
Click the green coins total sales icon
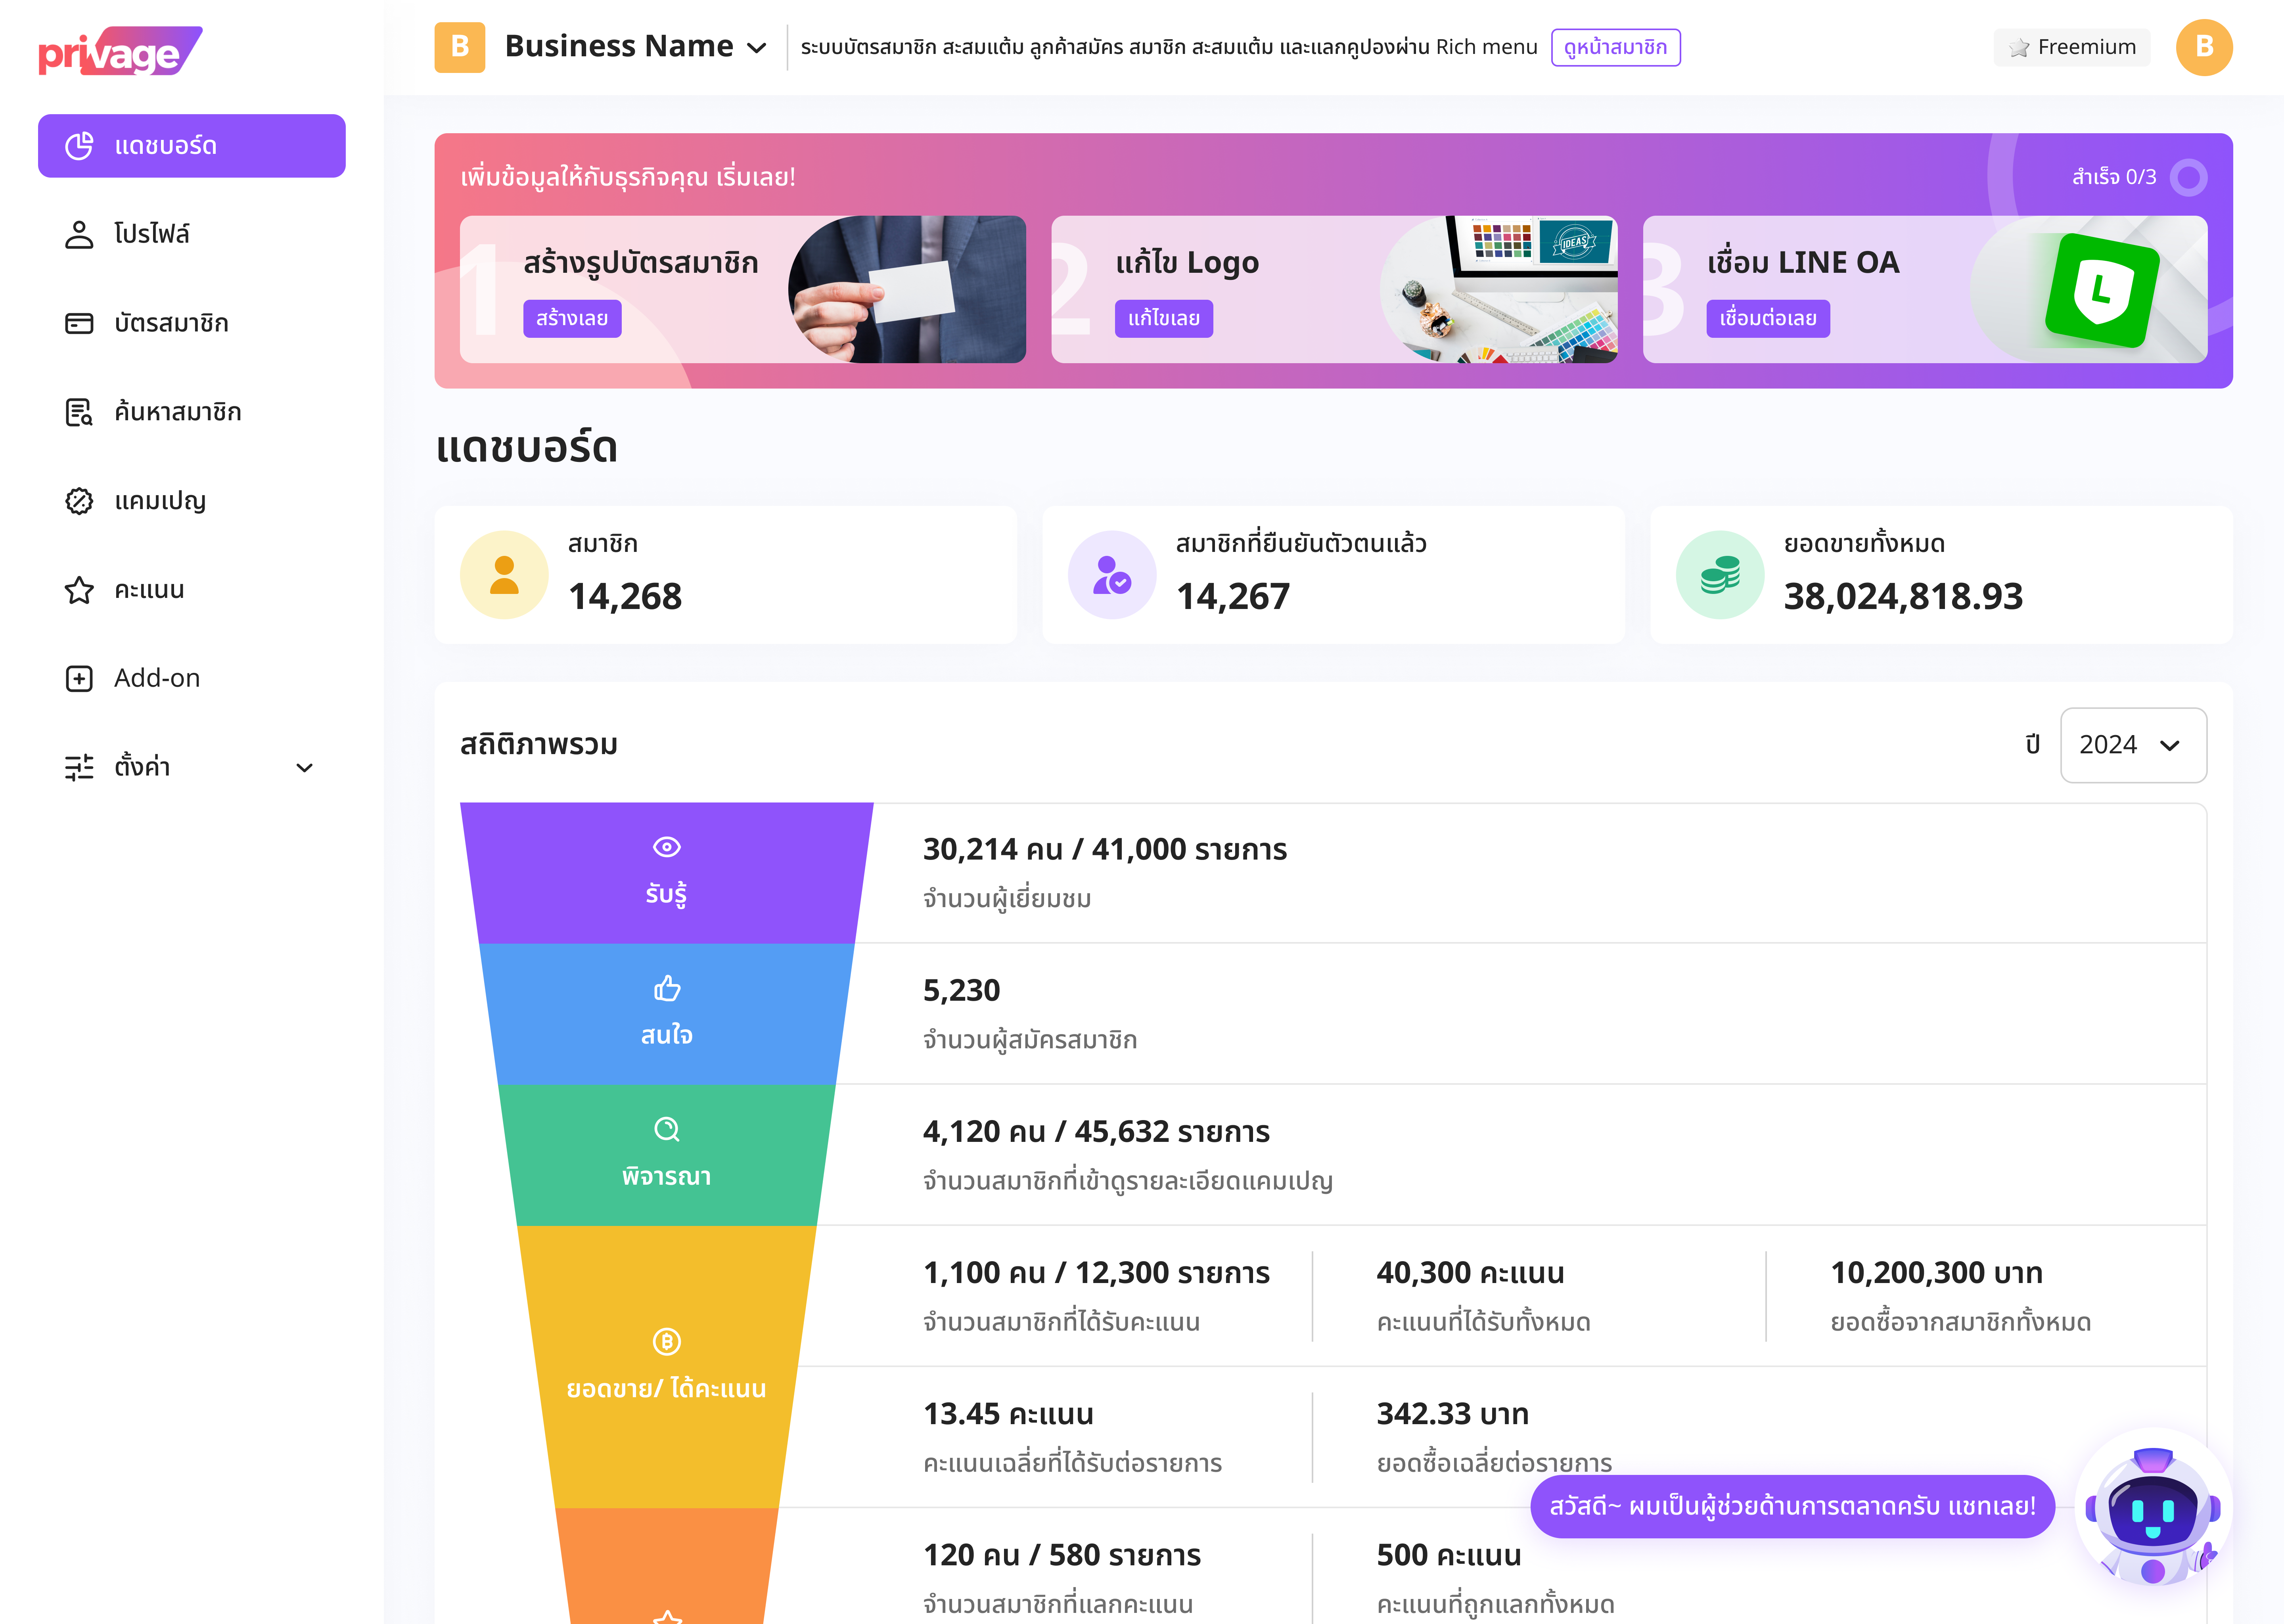[x=1720, y=575]
